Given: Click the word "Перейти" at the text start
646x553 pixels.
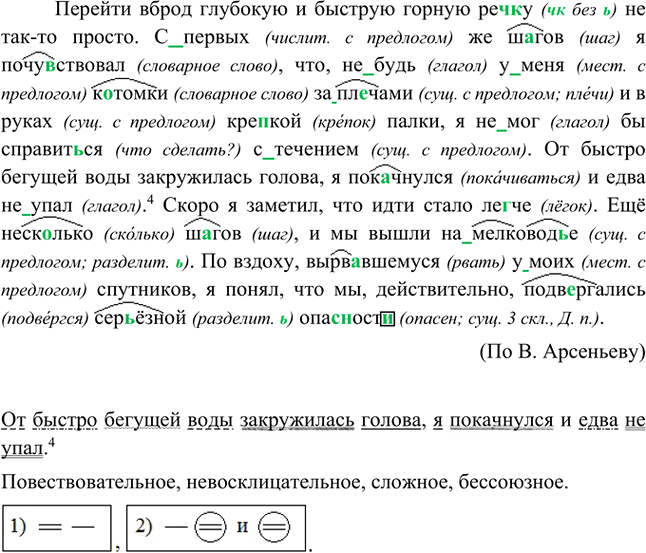Looking at the screenshot, I should click(x=91, y=9).
